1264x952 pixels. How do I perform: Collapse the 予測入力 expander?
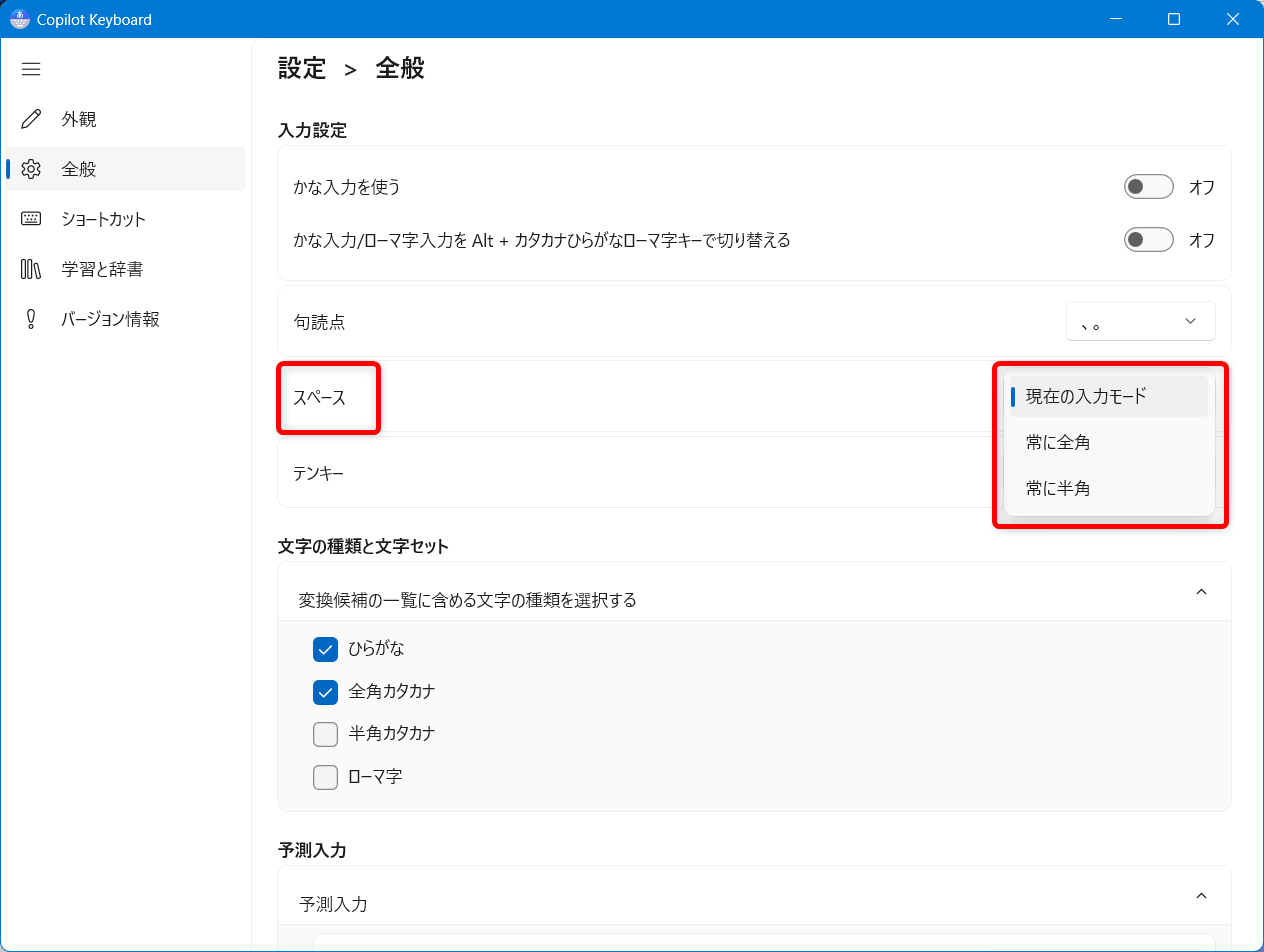click(x=1202, y=896)
